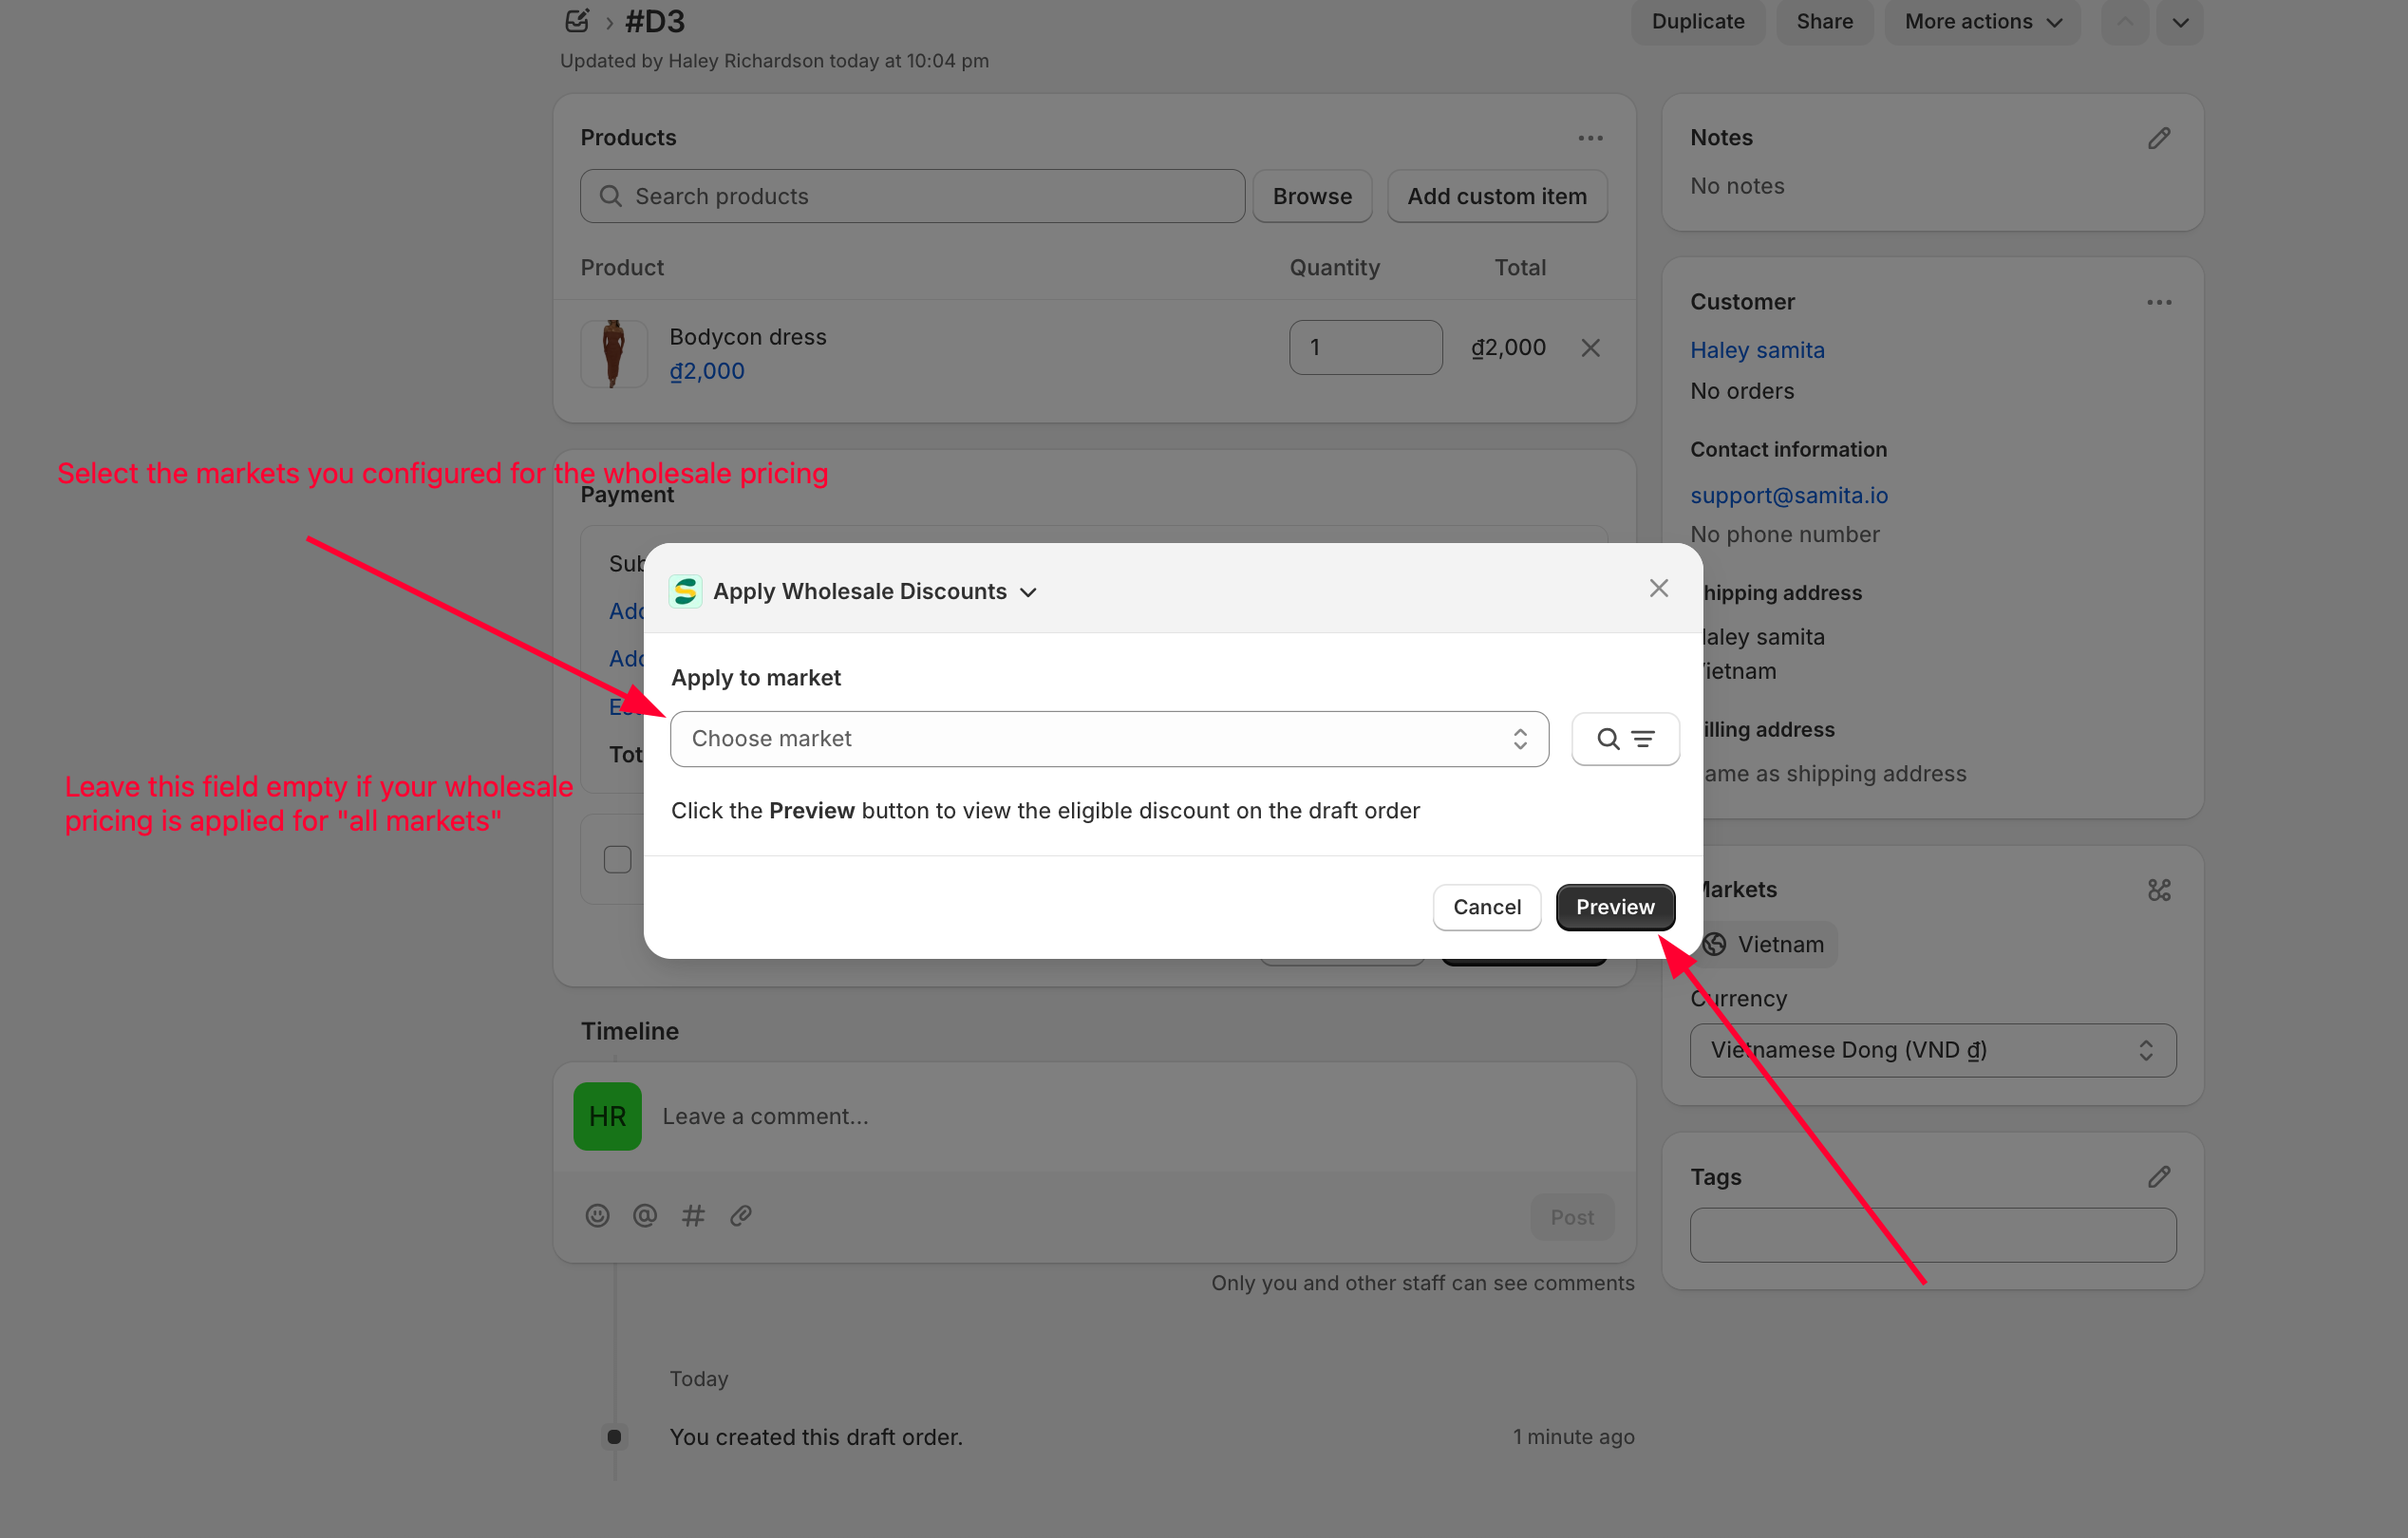Edit notes with pencil icon
The image size is (2408, 1538).
(x=2158, y=138)
